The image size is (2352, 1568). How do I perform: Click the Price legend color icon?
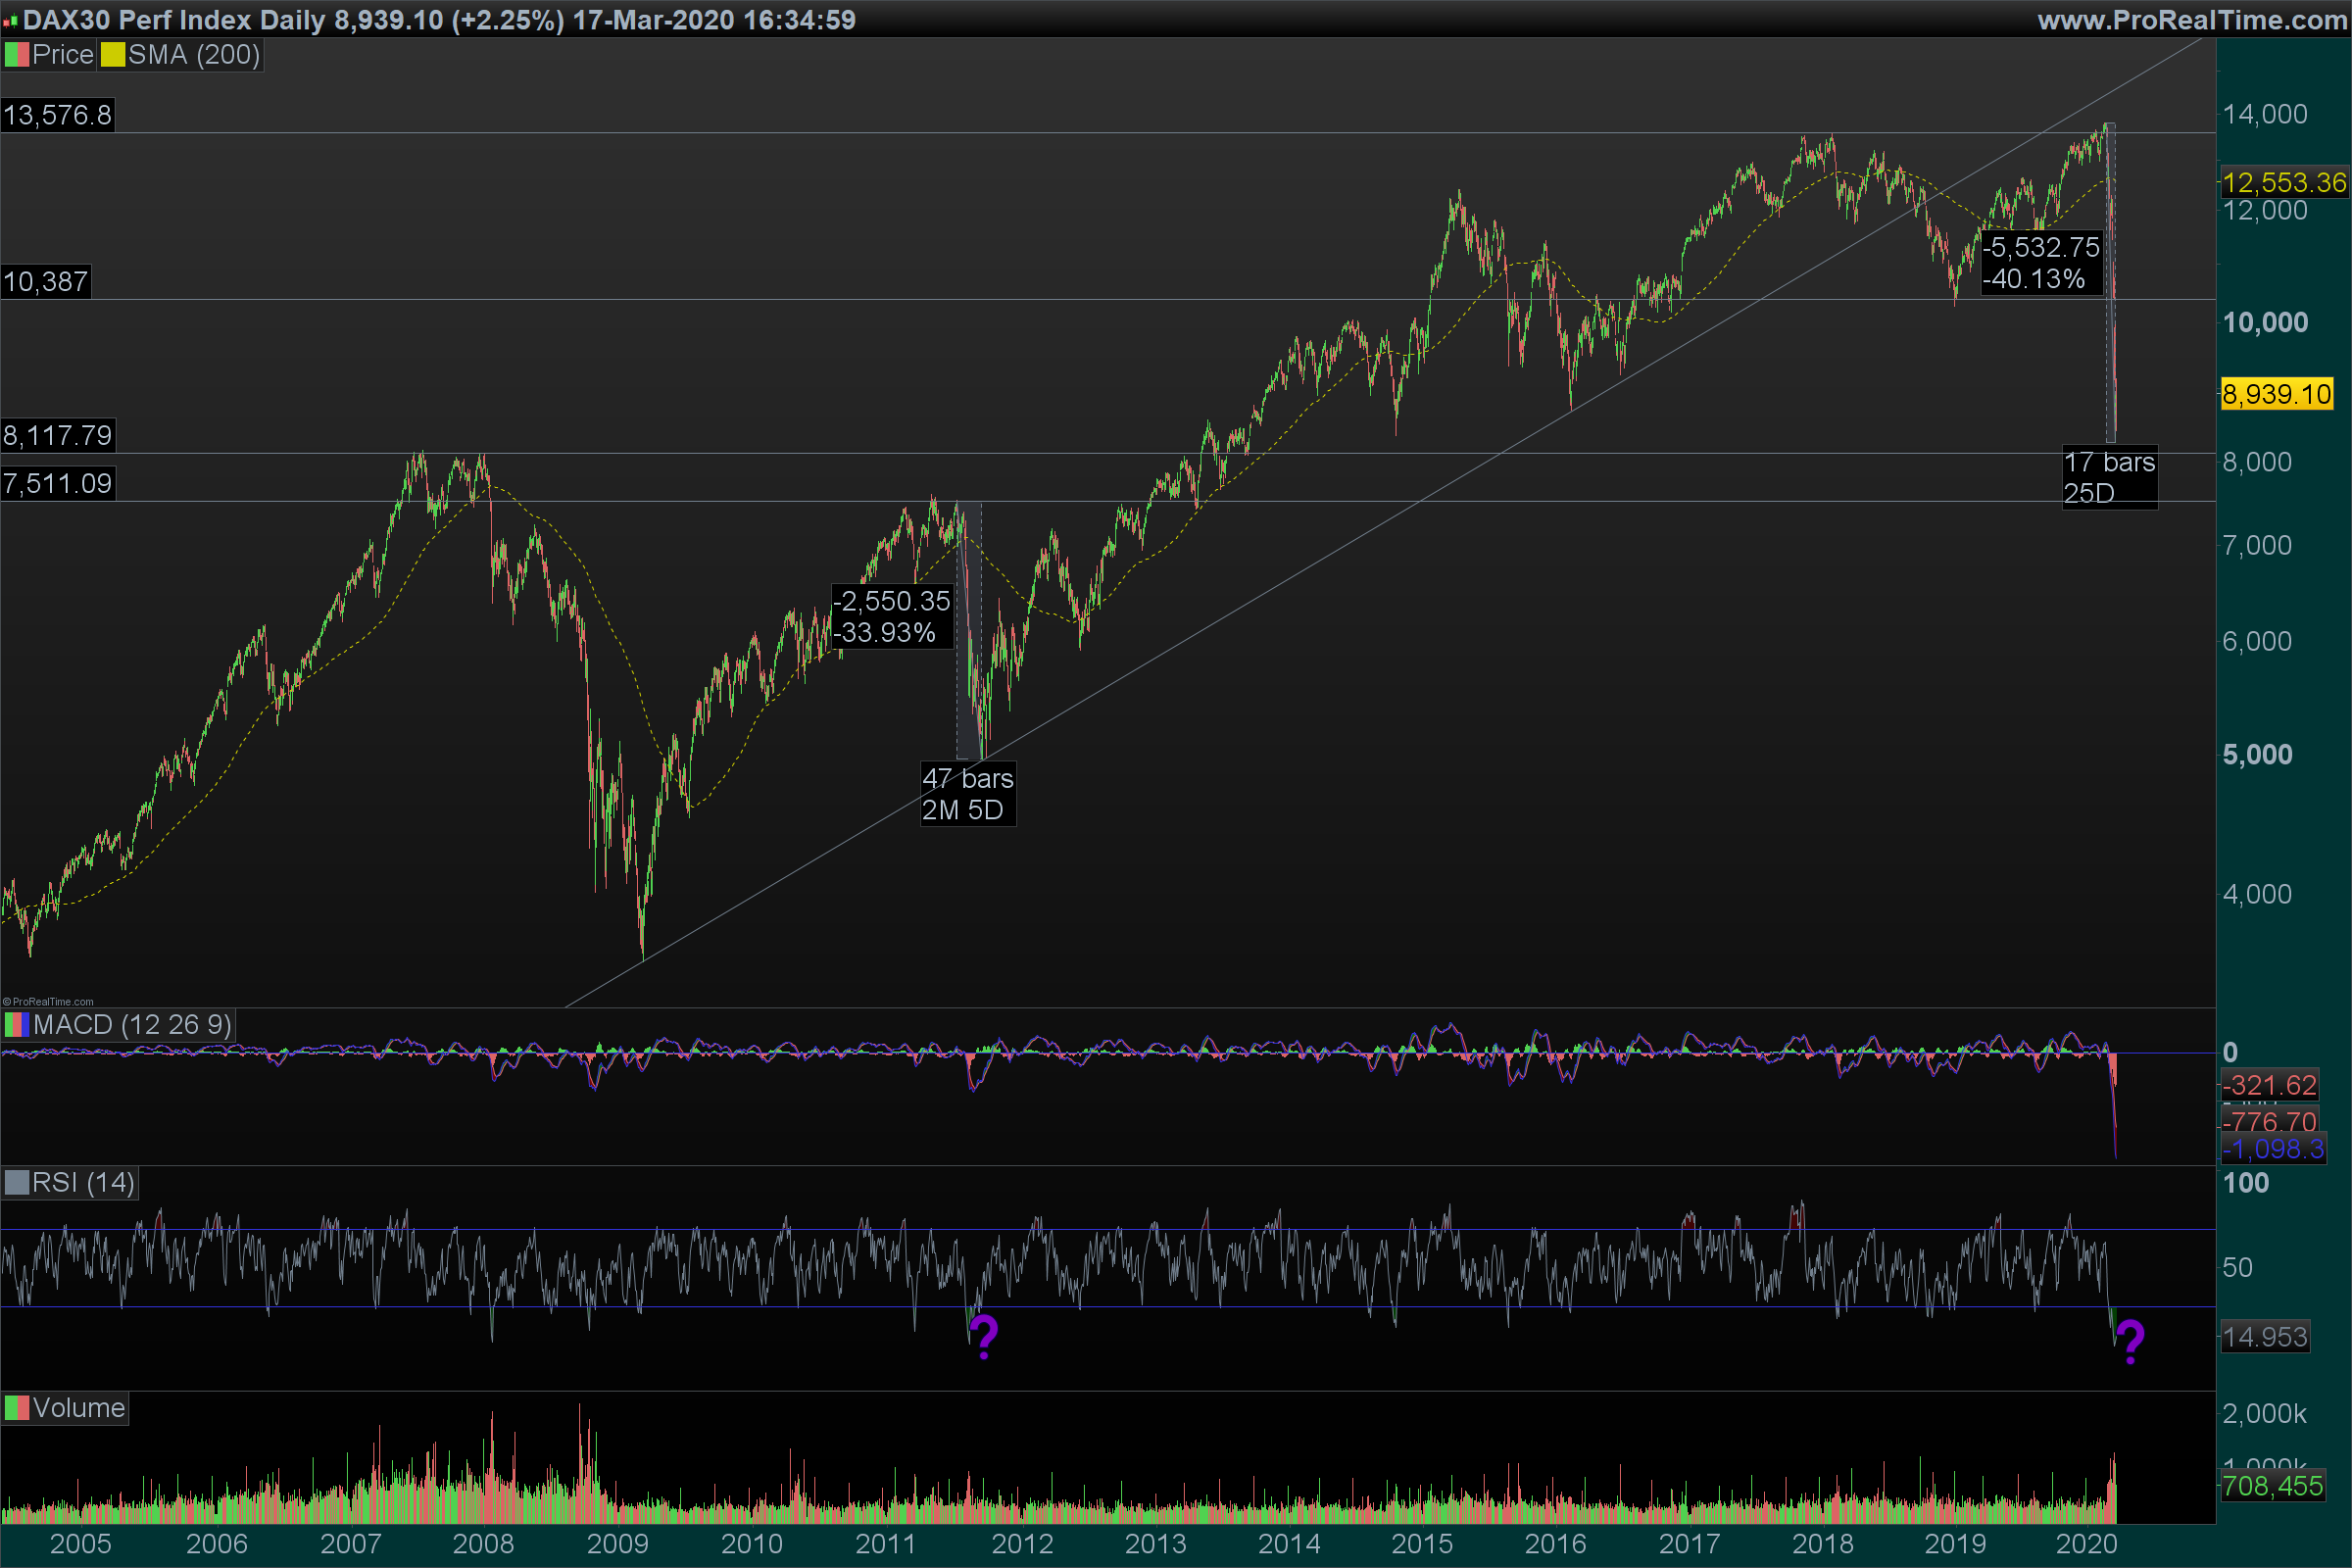(x=16, y=55)
